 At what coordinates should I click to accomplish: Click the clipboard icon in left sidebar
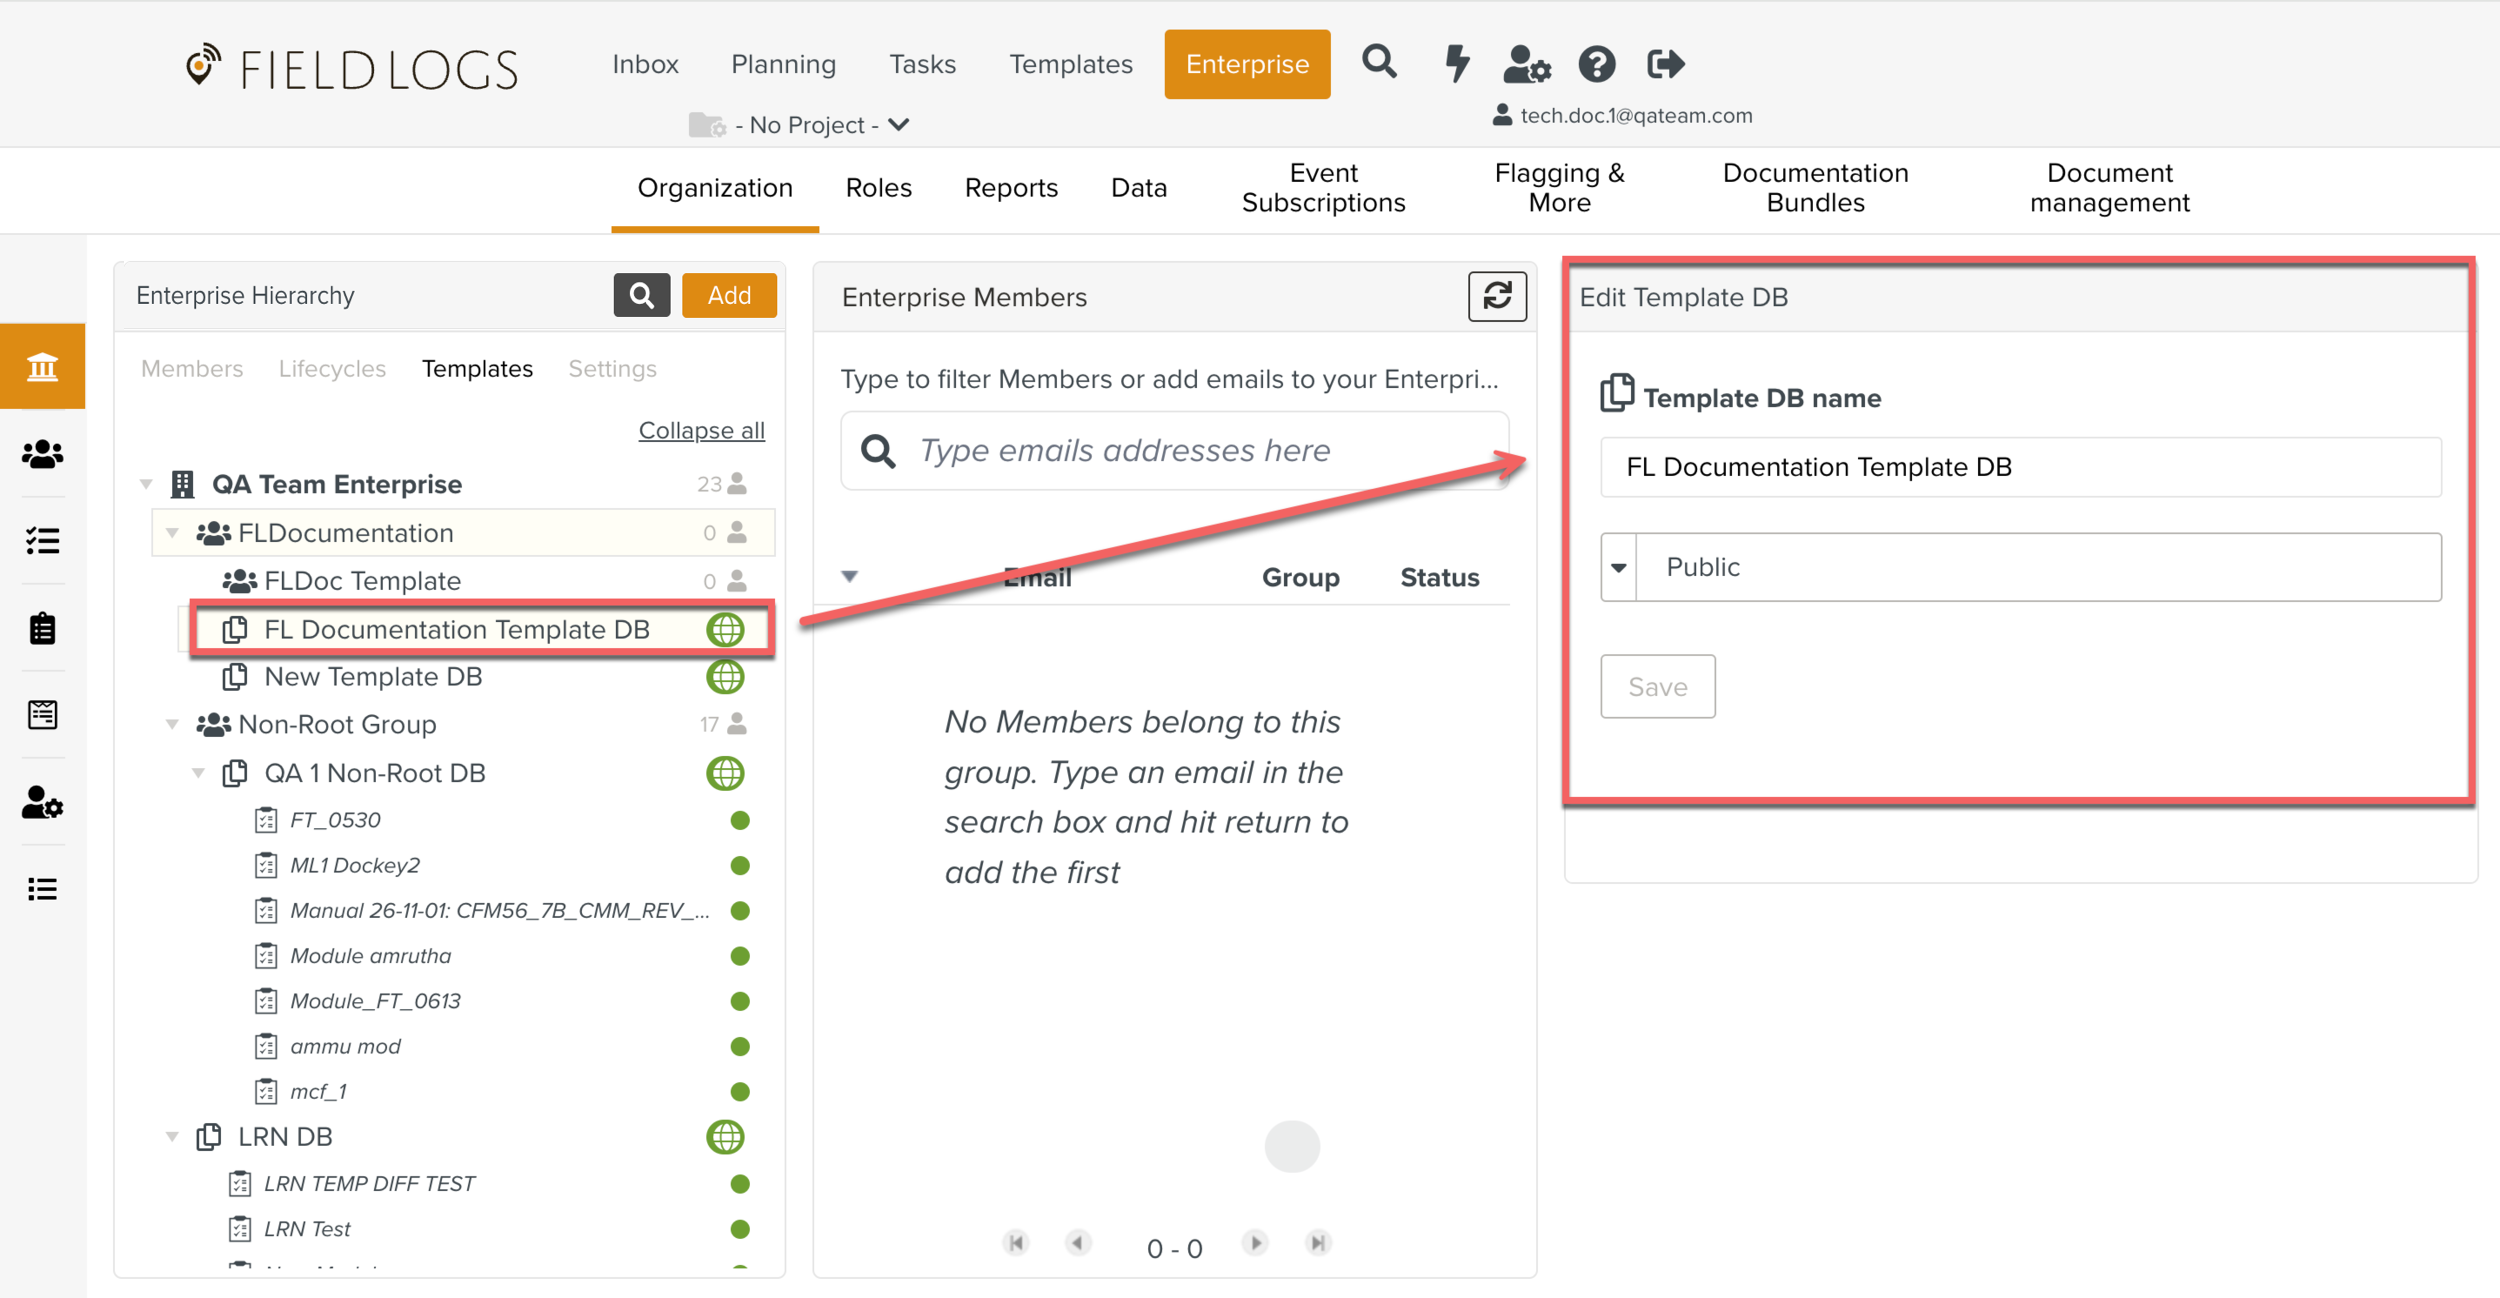[x=42, y=628]
